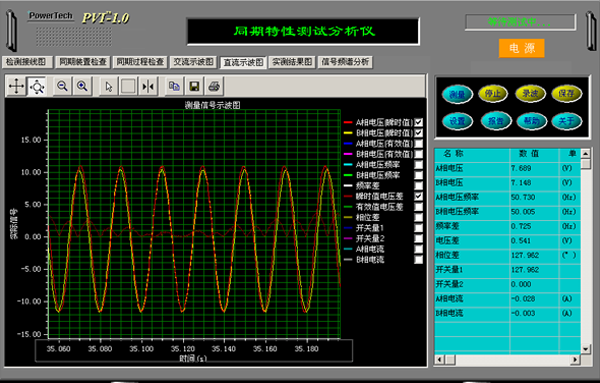Click the 关于 about oval button
Screen dimensions: 600x383
566,121
